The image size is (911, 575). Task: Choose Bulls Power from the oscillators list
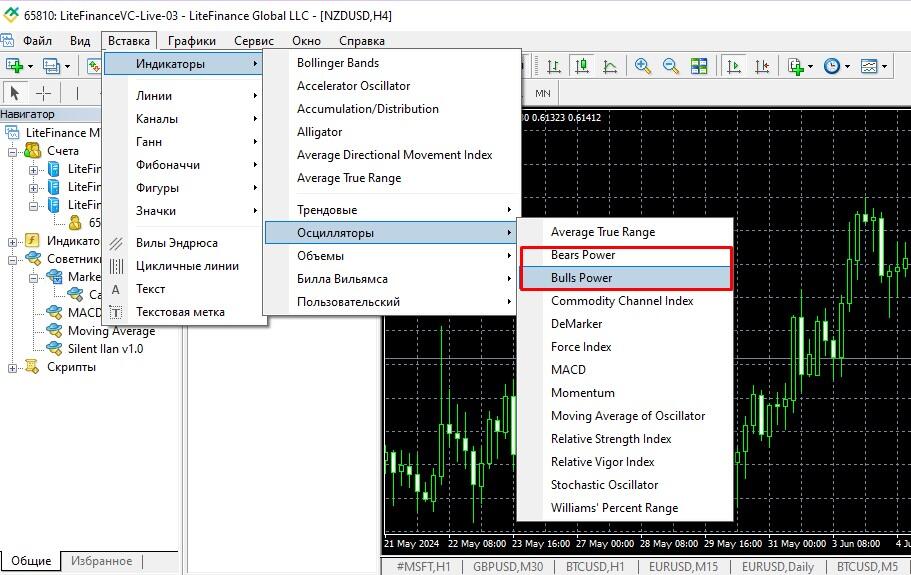point(581,278)
